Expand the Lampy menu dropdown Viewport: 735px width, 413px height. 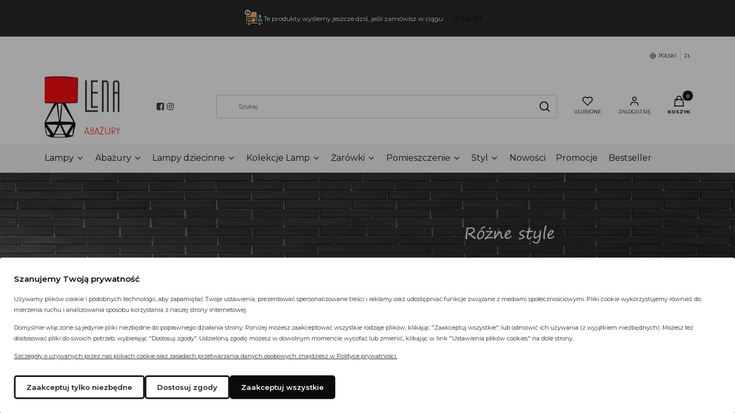coord(65,158)
